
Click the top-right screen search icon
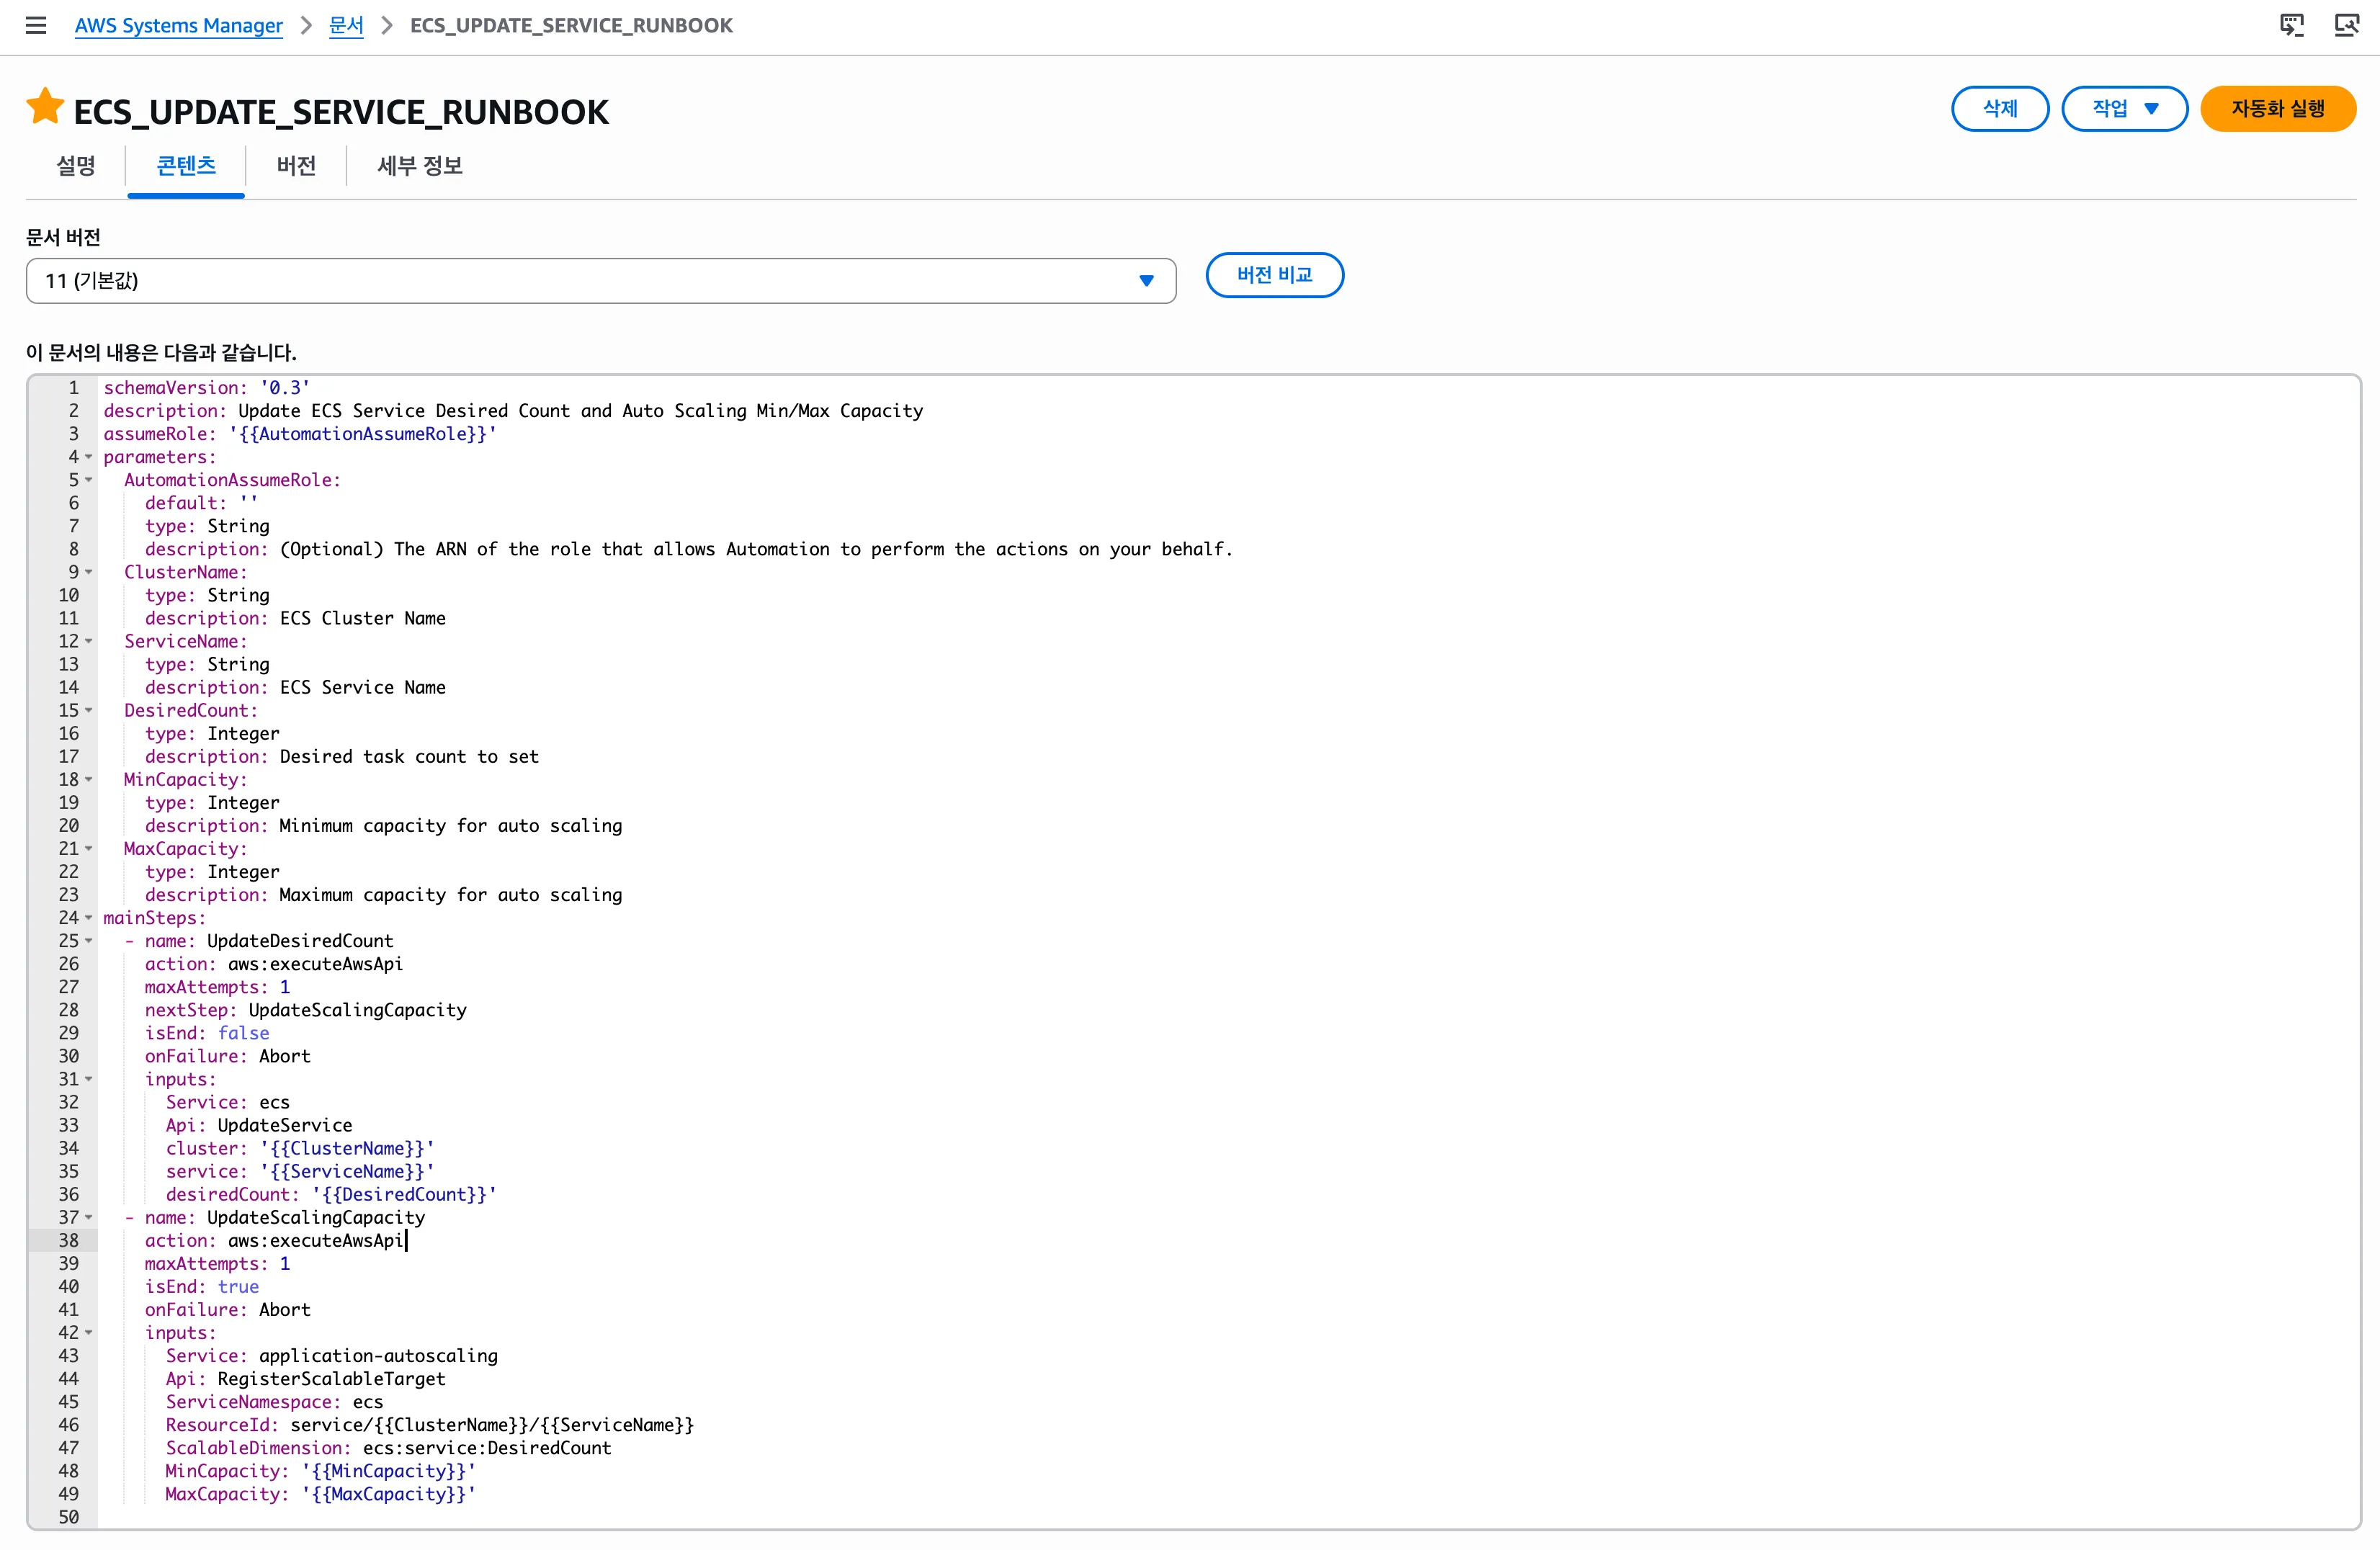(2346, 25)
